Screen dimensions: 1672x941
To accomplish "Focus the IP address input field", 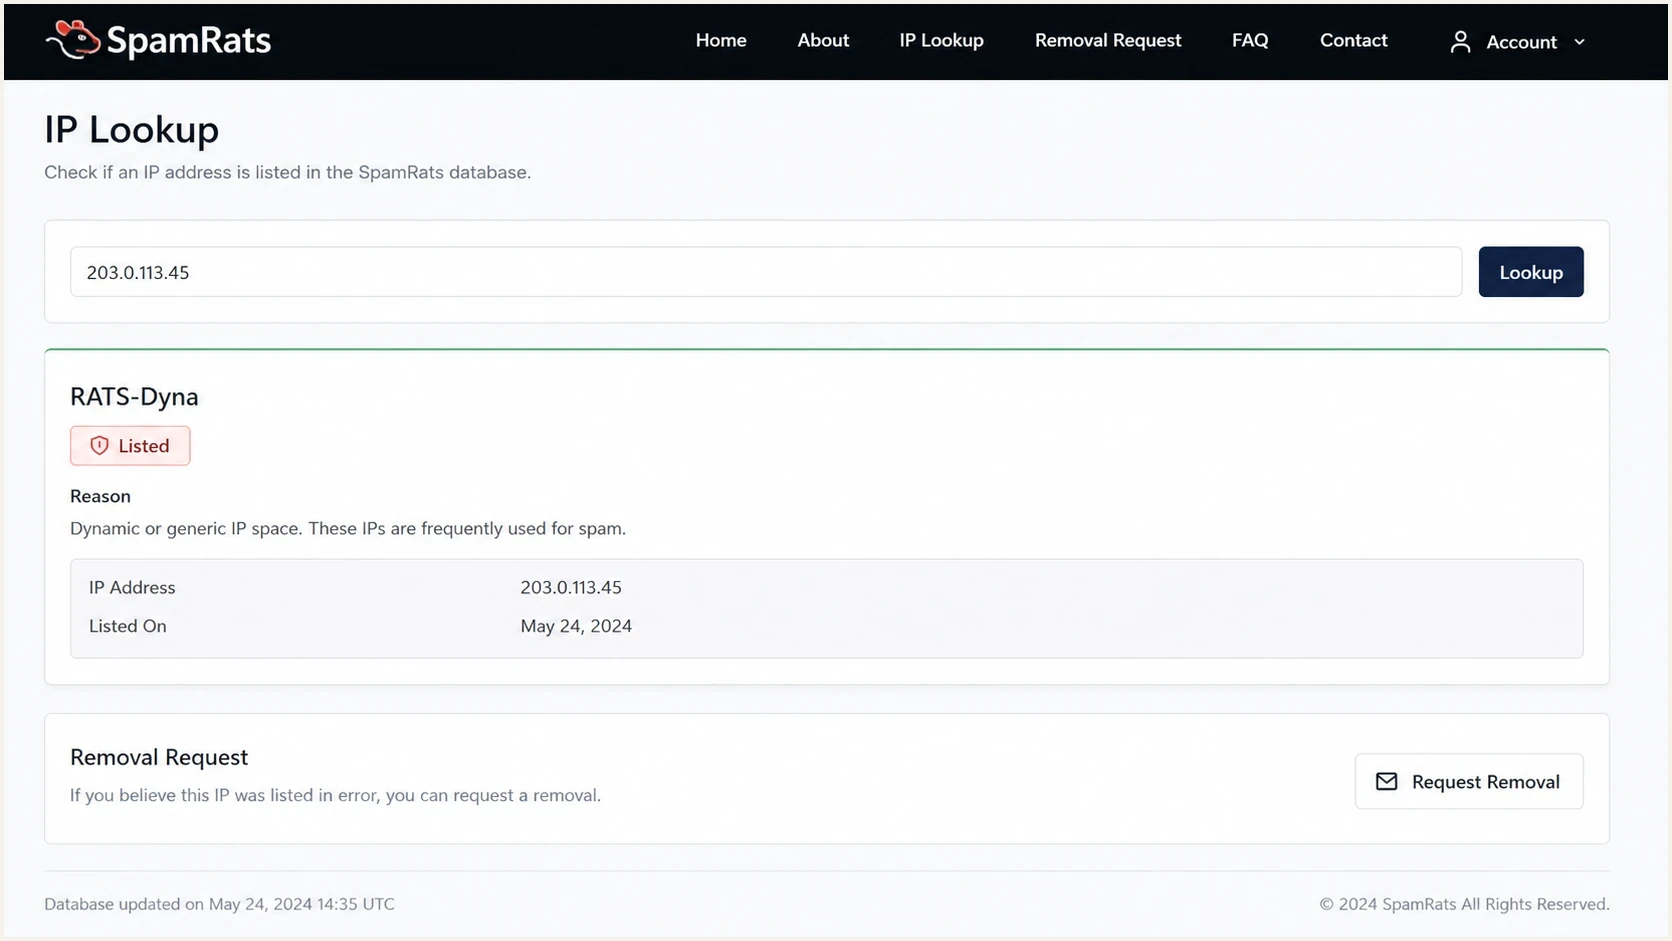I will pyautogui.click(x=766, y=272).
